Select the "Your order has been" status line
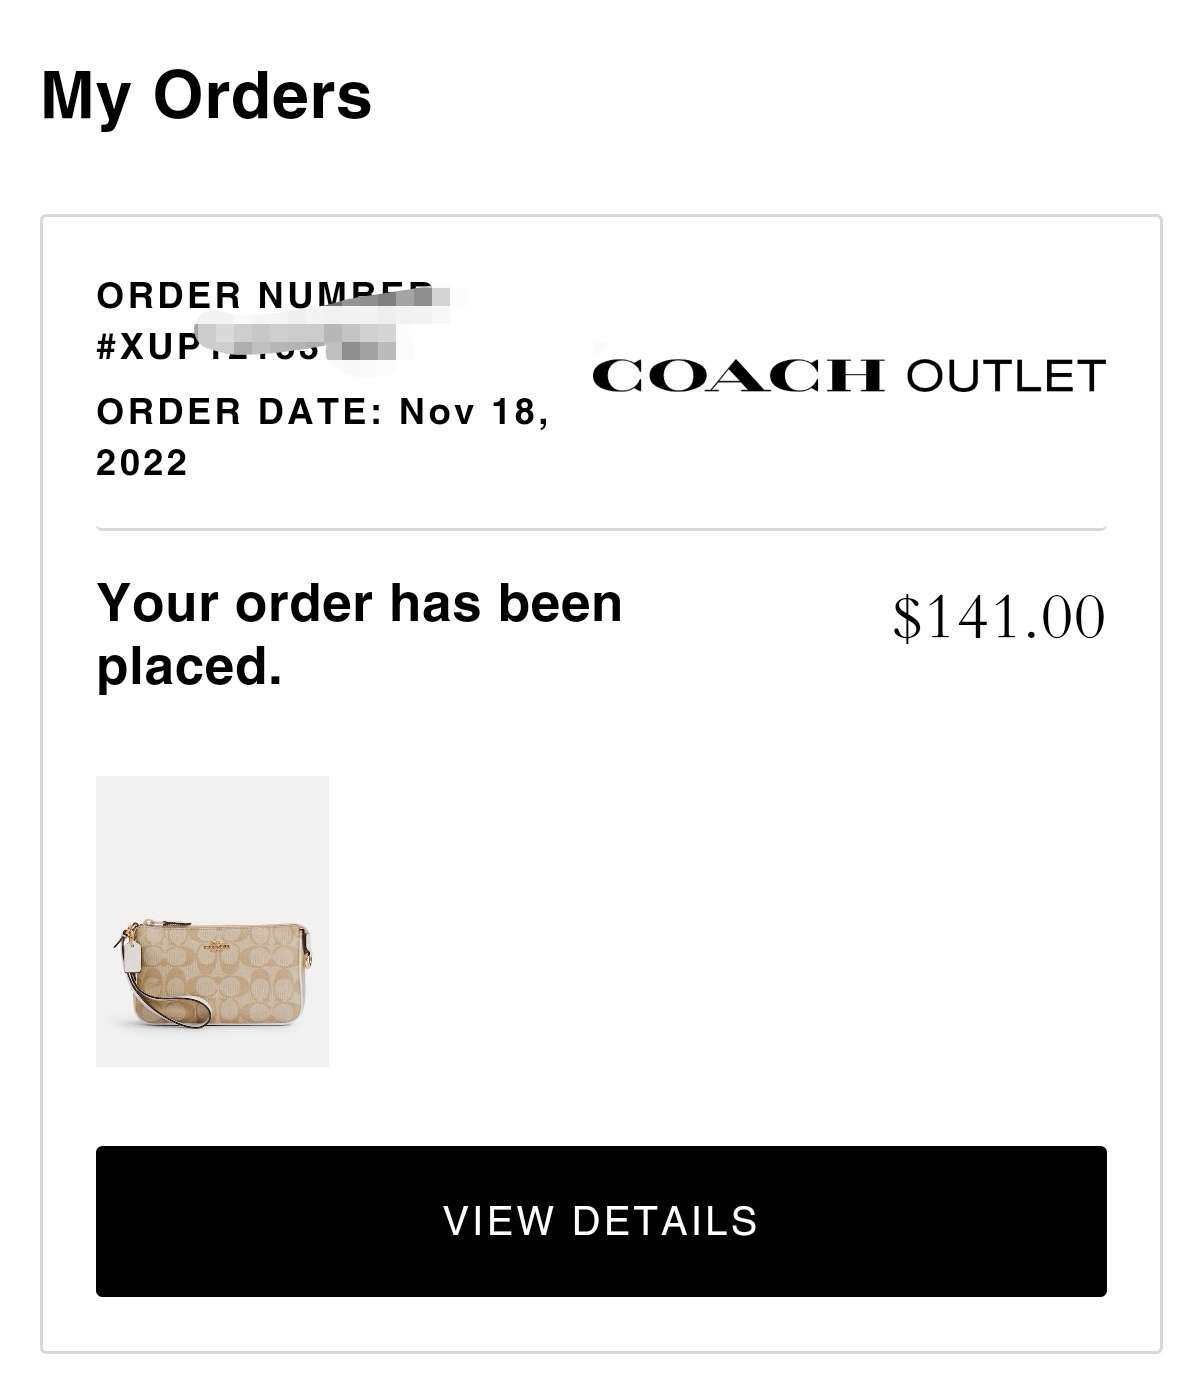 (x=359, y=604)
